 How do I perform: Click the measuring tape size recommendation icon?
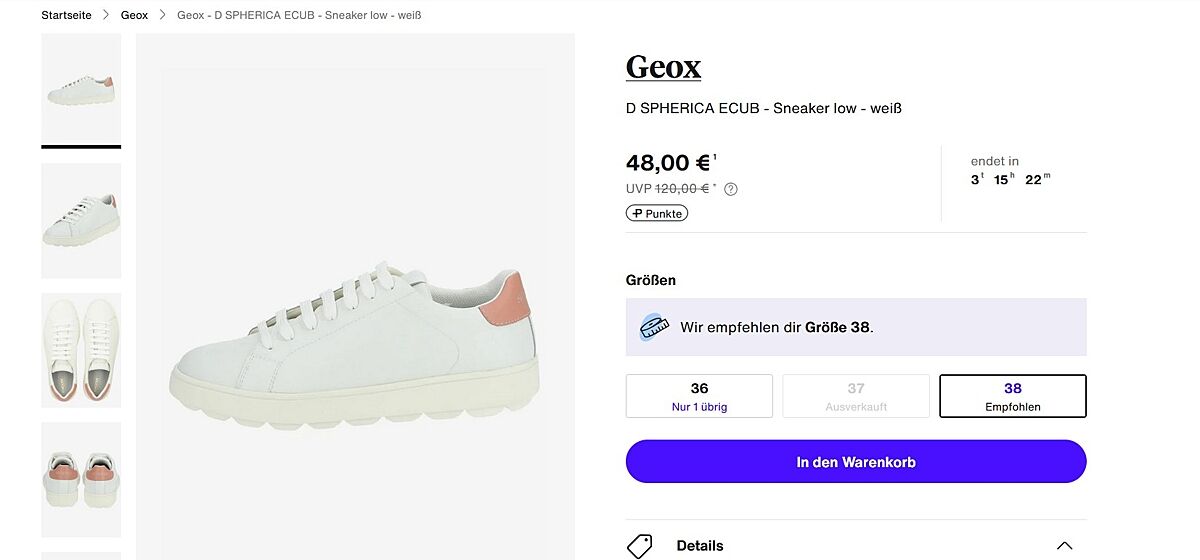coord(654,327)
